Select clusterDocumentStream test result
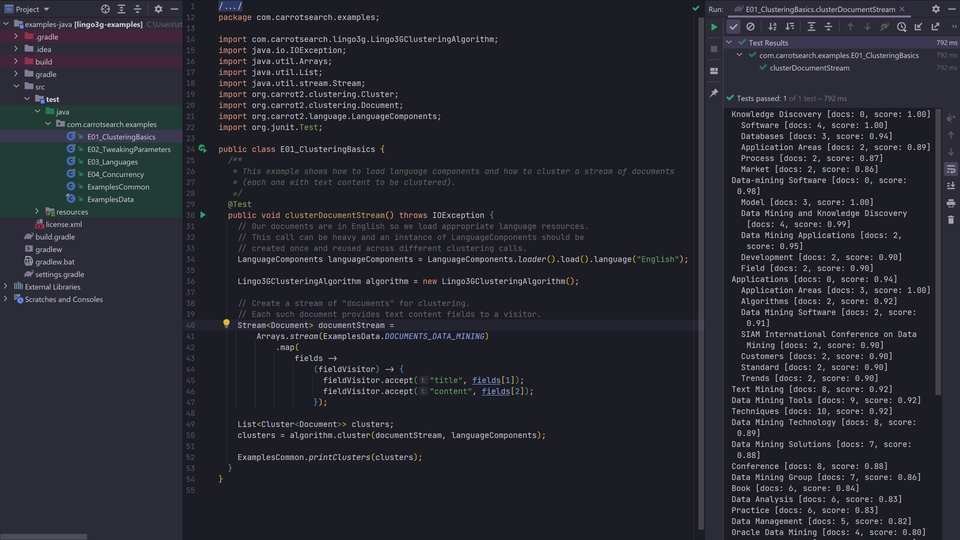 [x=809, y=68]
